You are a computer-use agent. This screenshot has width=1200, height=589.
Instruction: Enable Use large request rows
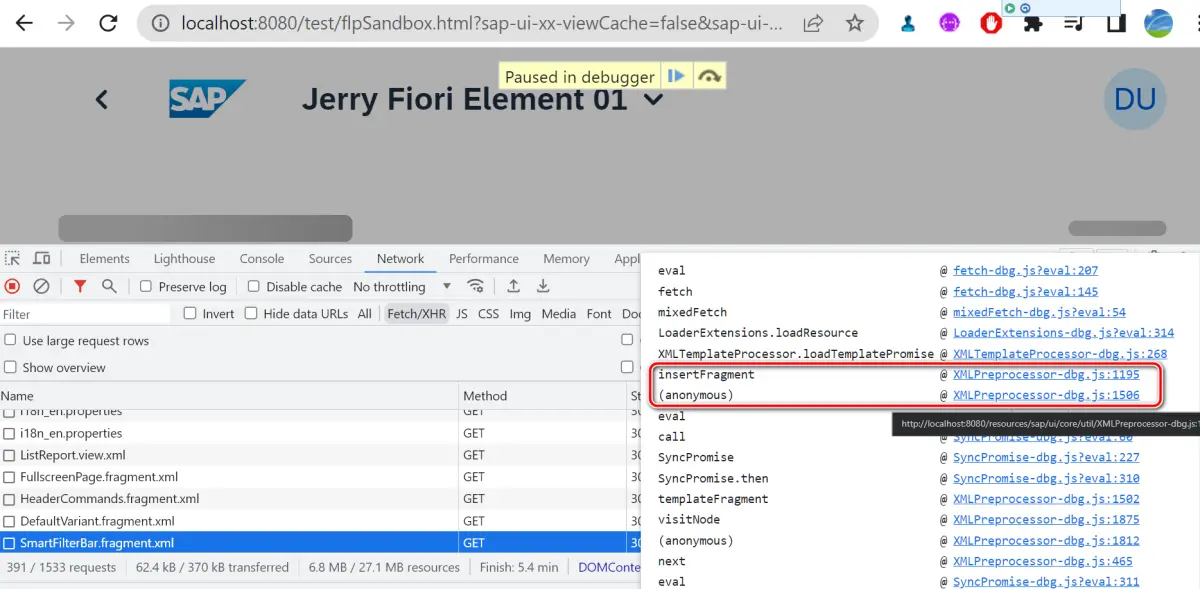[10, 340]
